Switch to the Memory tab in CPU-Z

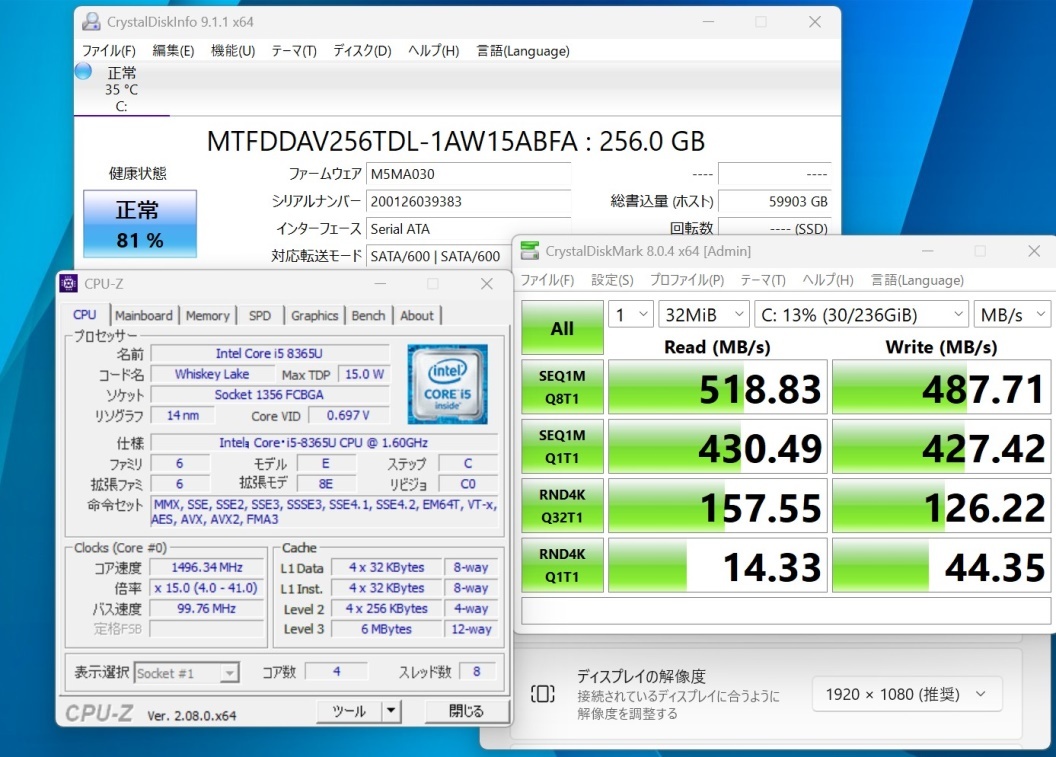coord(207,315)
